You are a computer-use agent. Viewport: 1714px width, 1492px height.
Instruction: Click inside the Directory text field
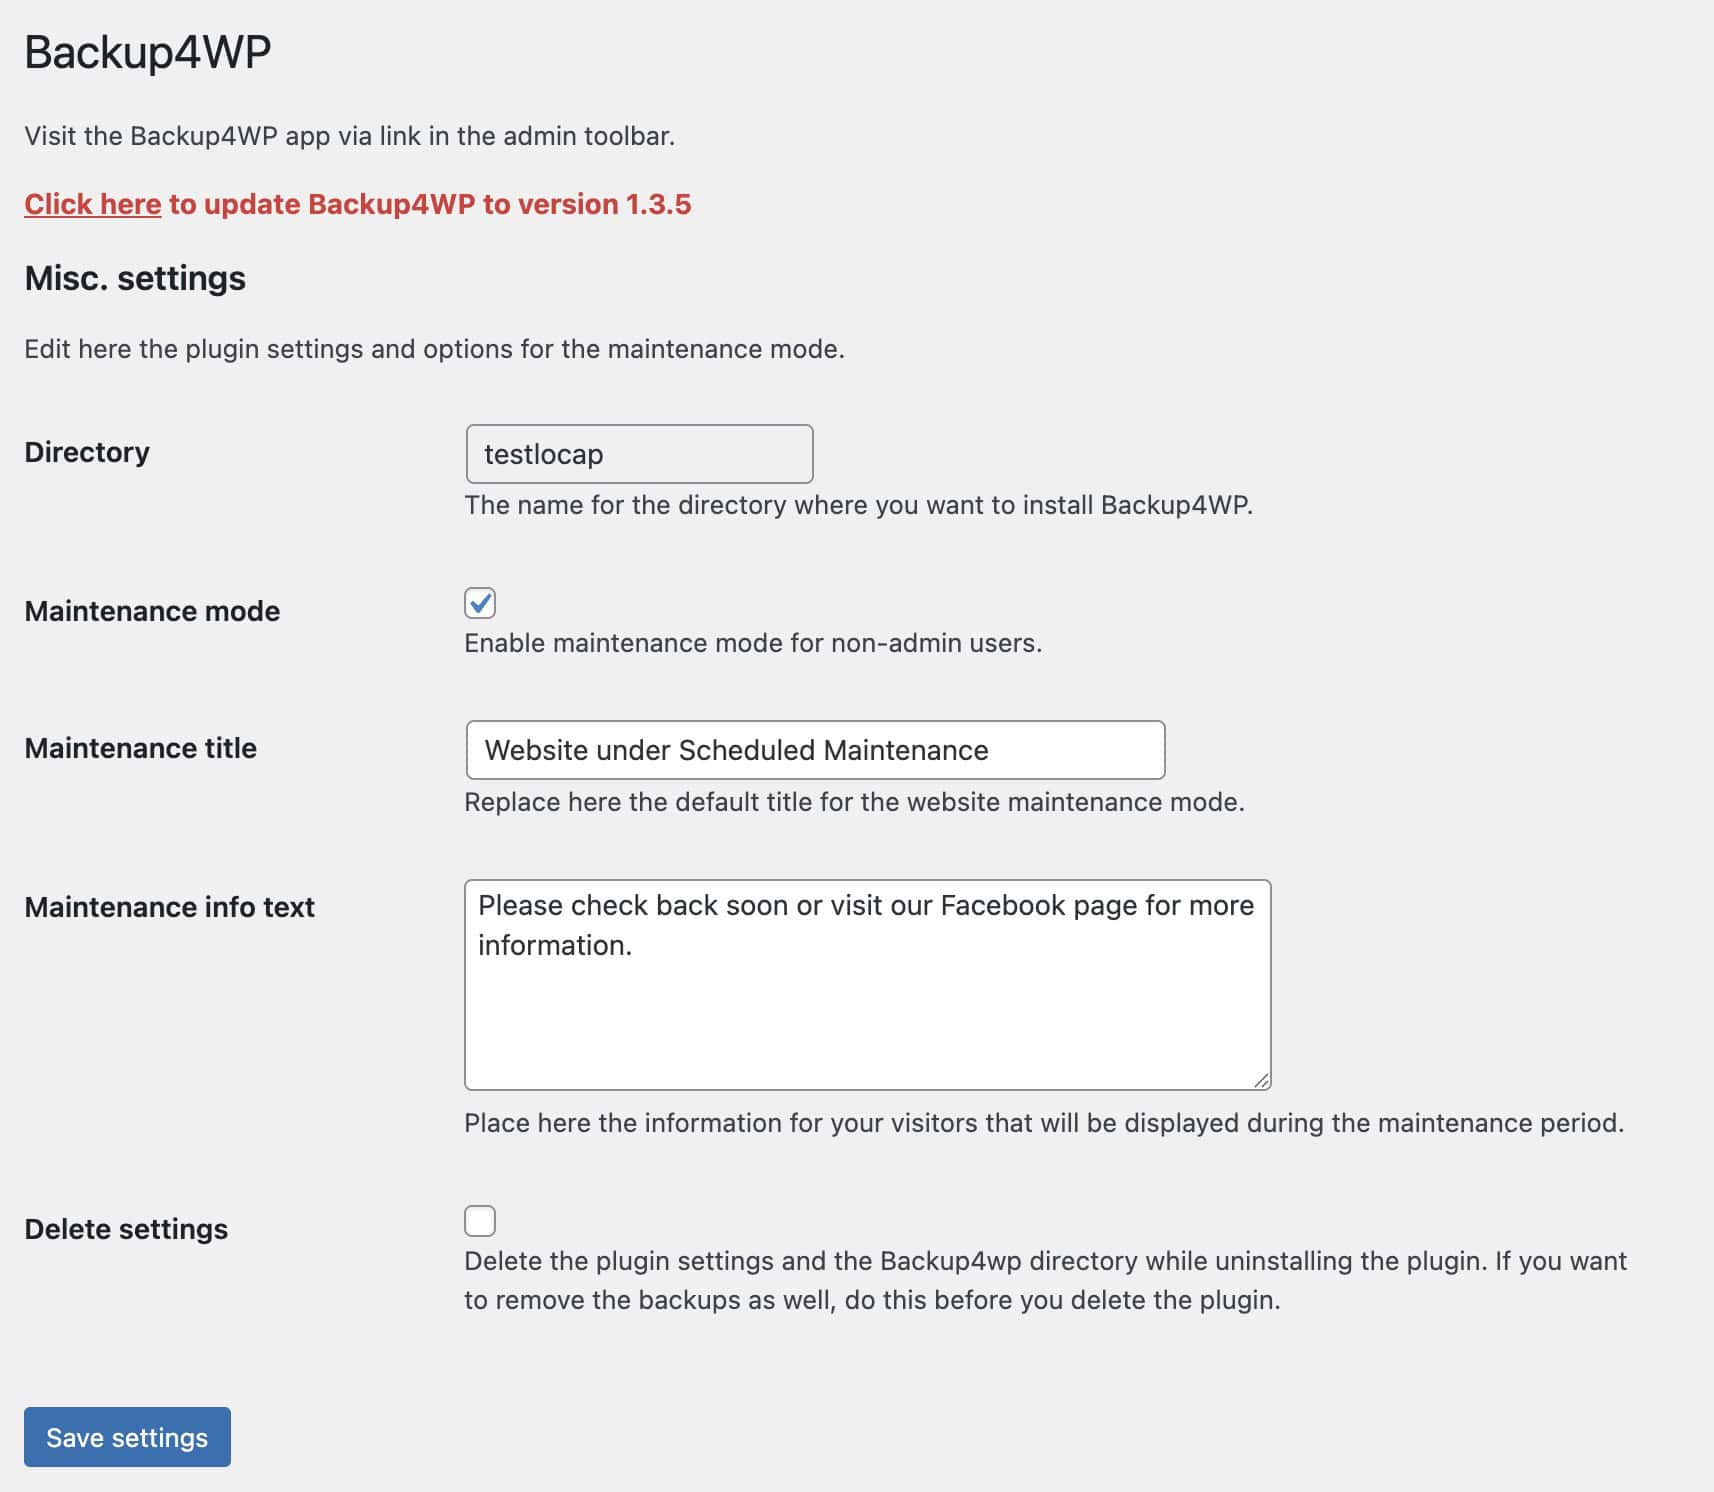pos(638,453)
